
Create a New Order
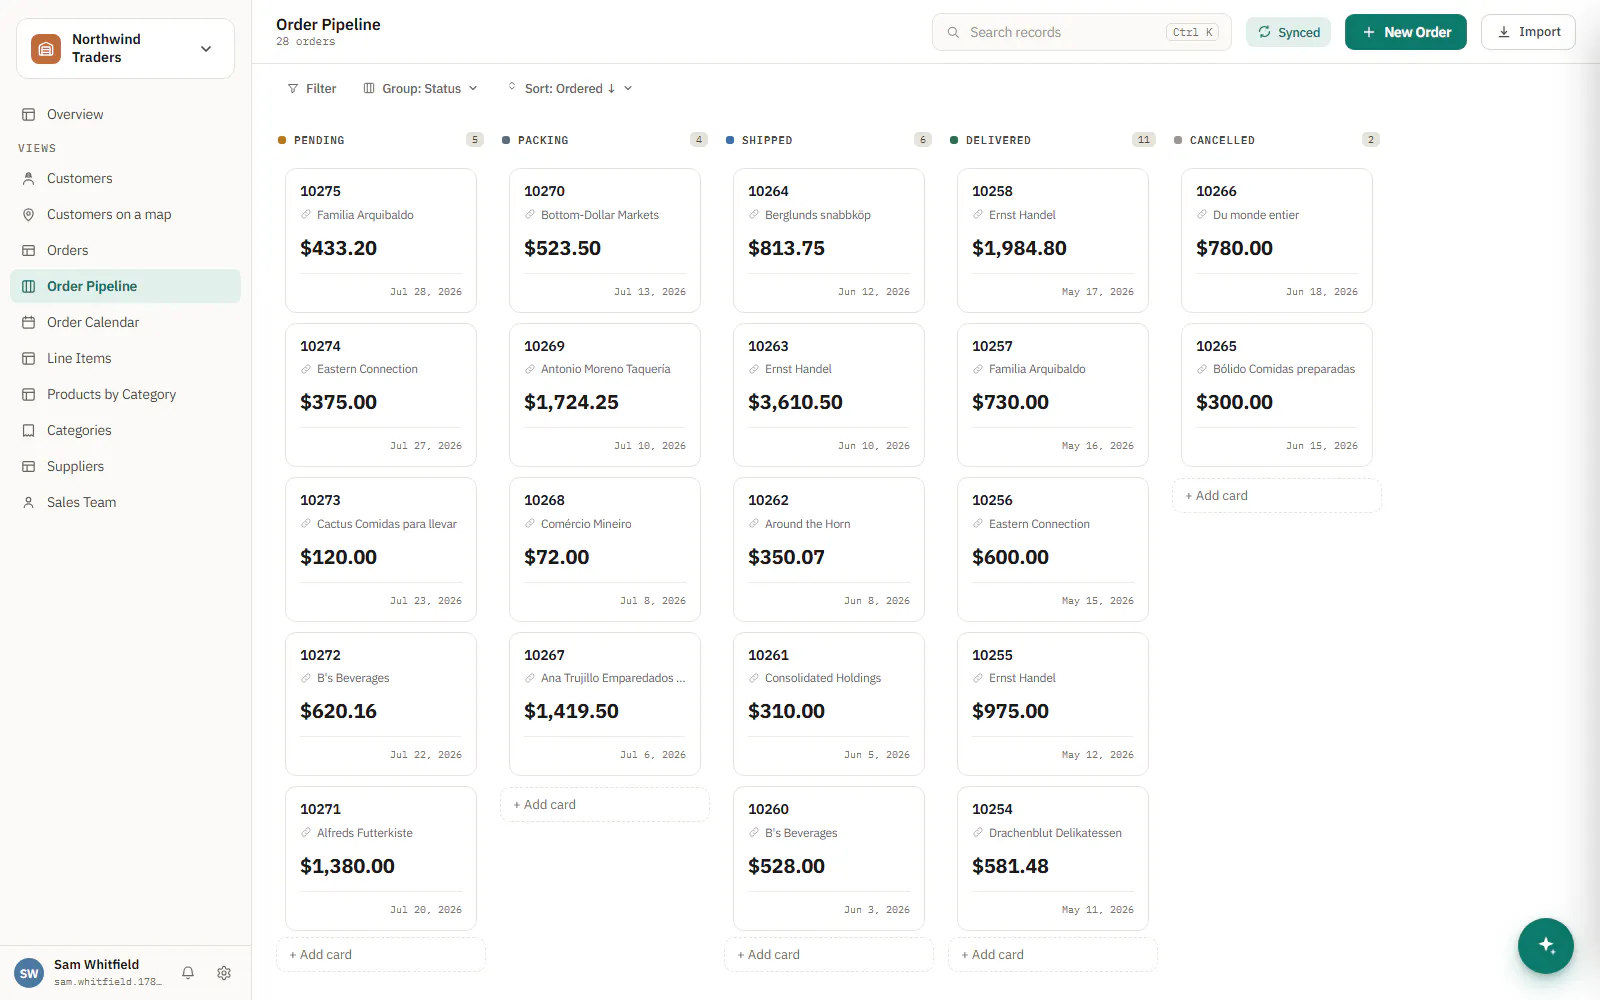click(1405, 32)
